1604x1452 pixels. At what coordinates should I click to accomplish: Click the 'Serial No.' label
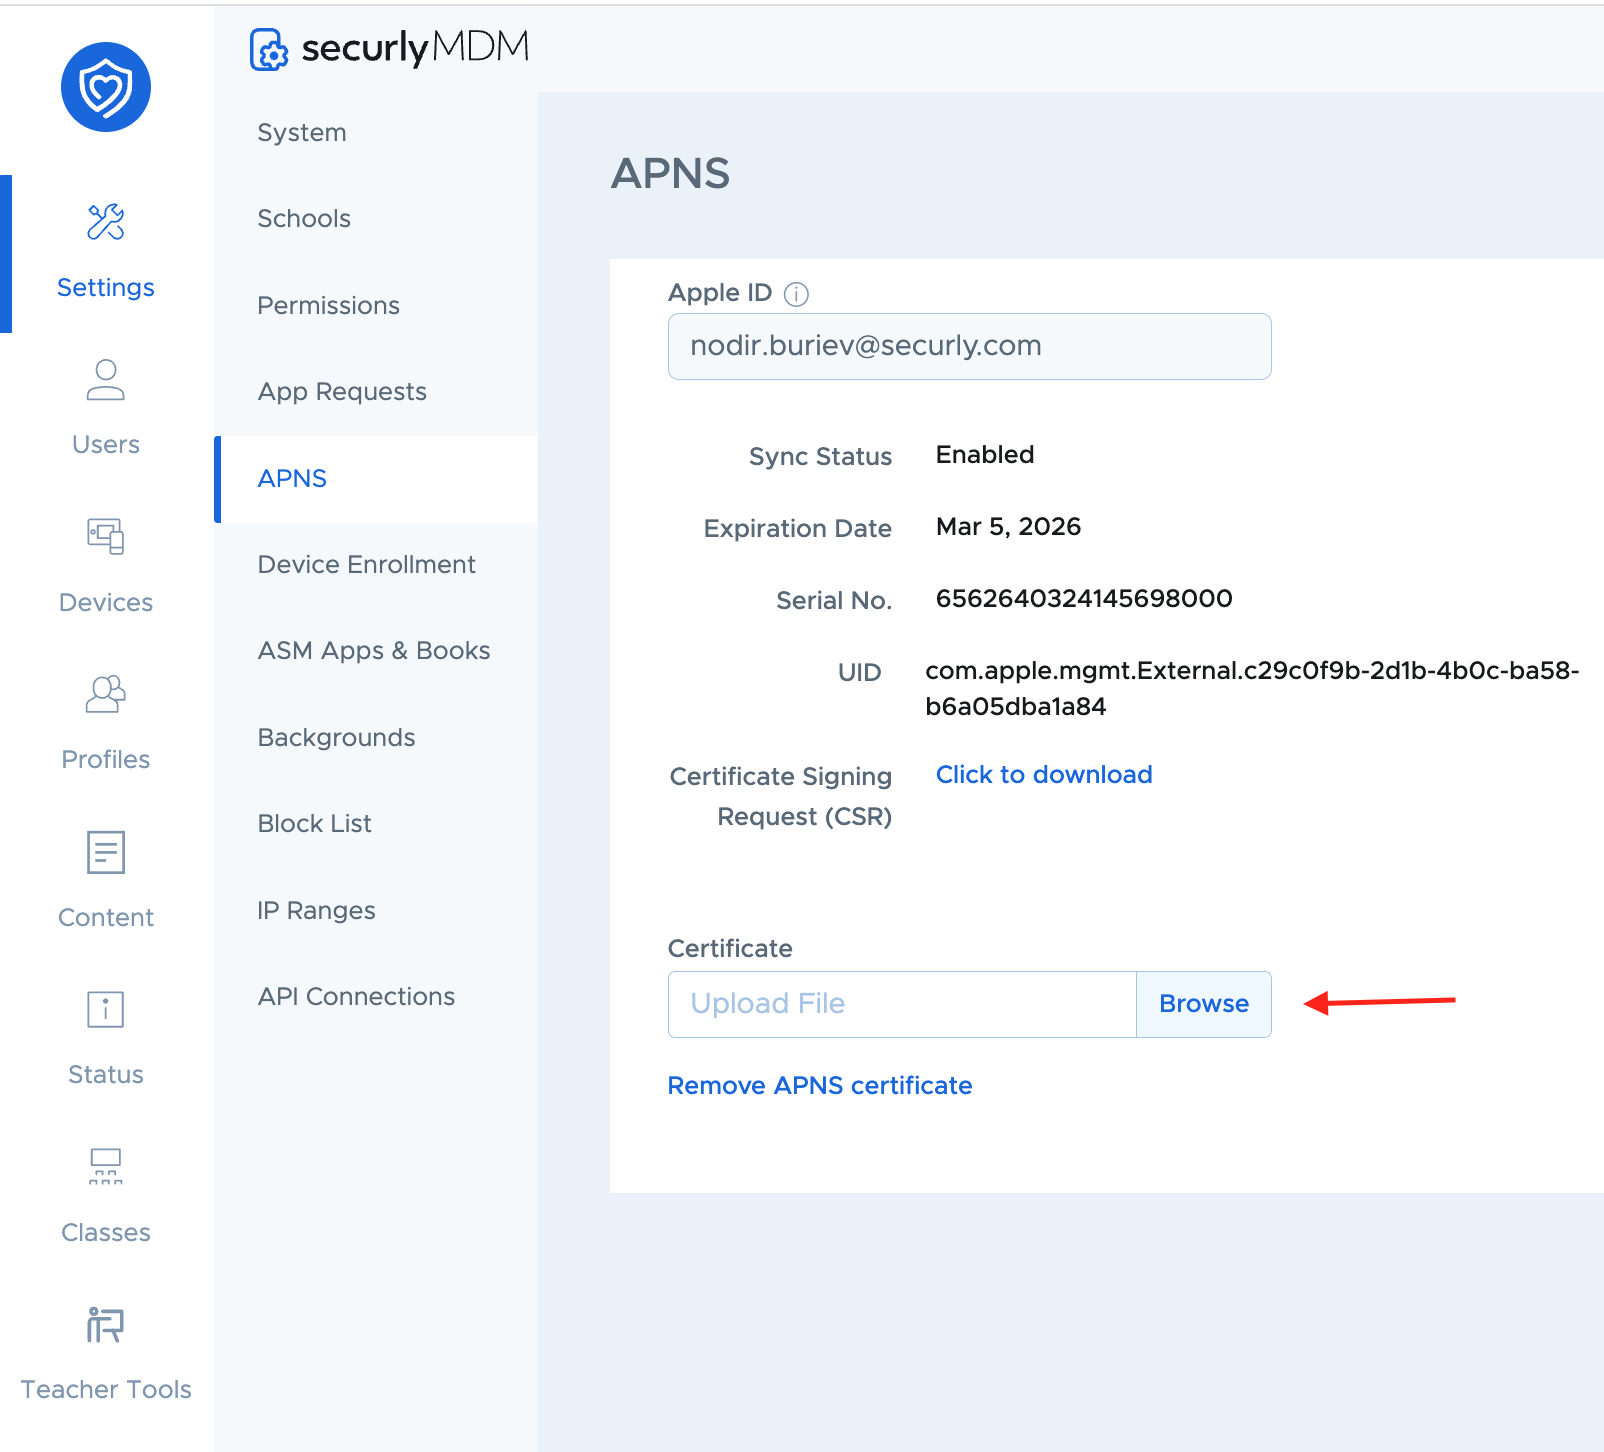[x=834, y=601]
